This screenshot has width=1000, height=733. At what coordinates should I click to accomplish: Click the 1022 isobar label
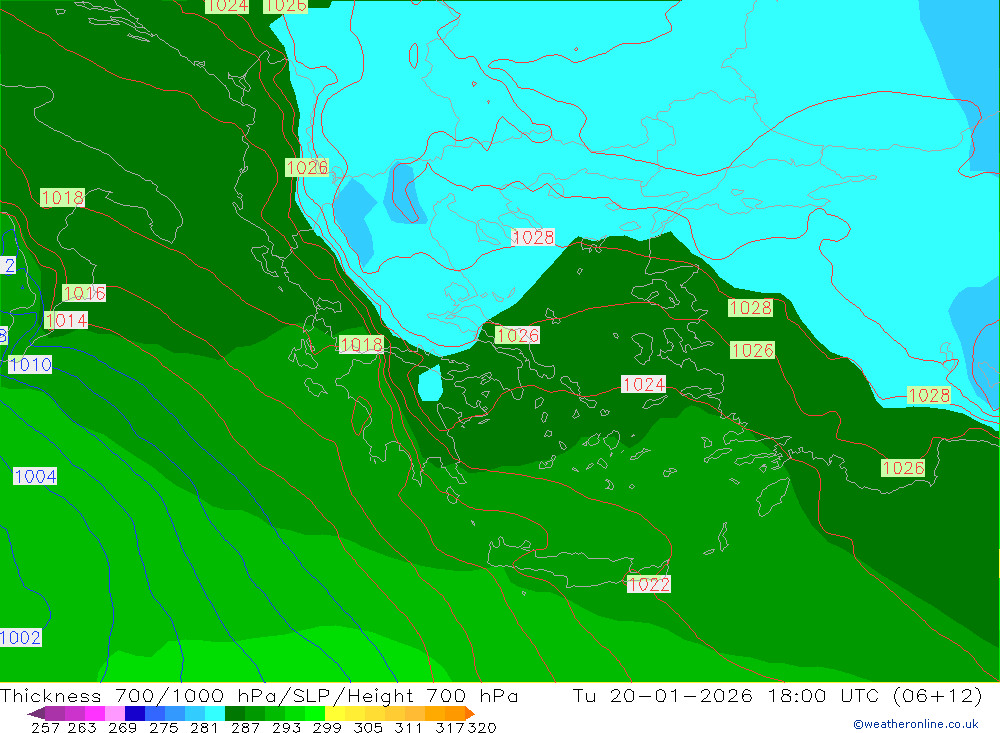pos(649,584)
